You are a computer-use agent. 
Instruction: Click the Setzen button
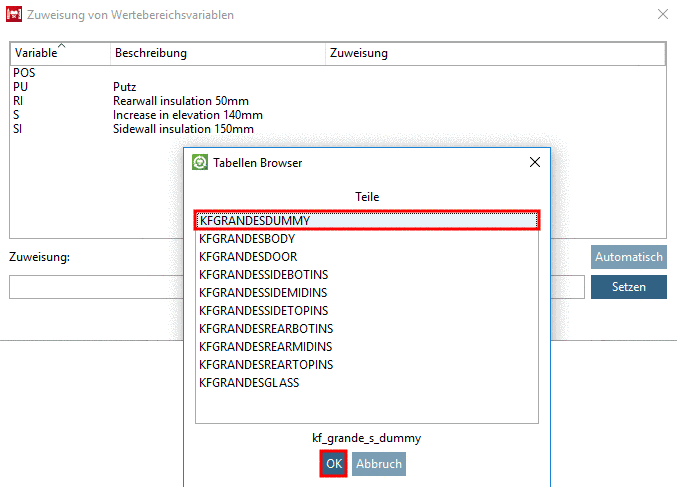point(629,287)
